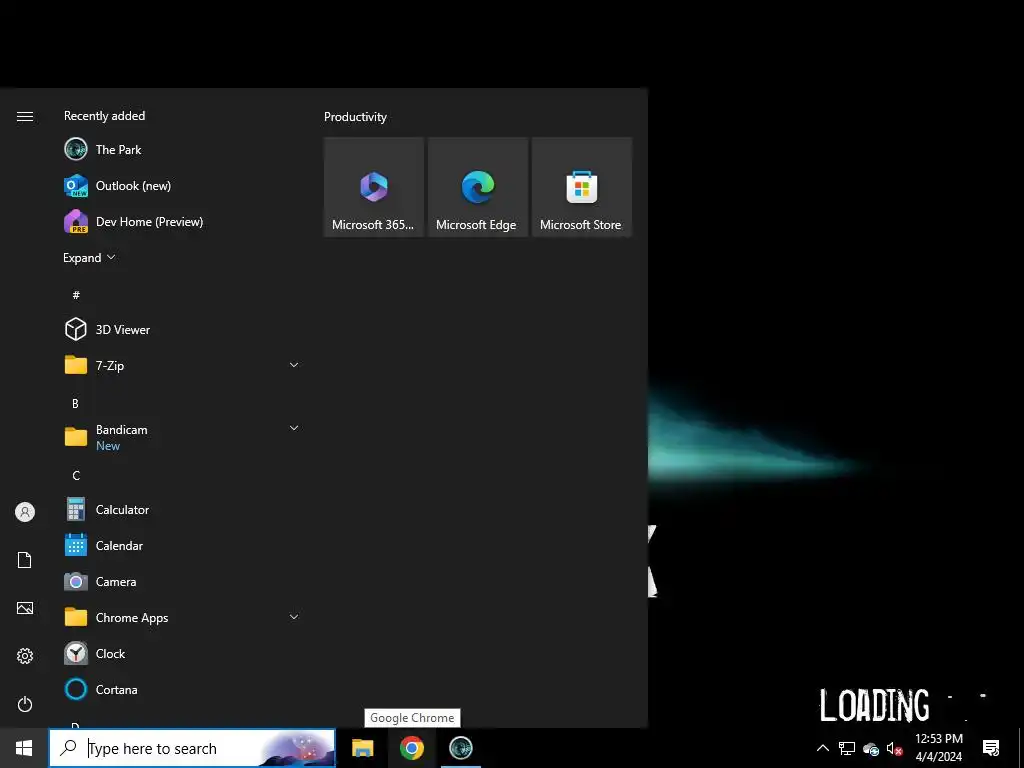
Task: Expand the 7-Zip folder chevron
Action: (x=294, y=365)
